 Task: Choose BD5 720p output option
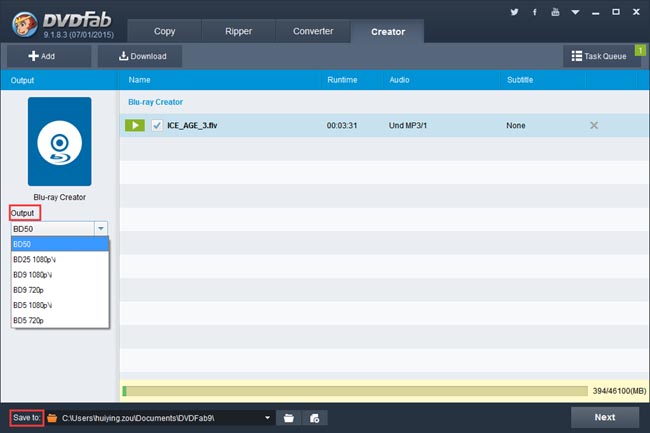coord(60,320)
